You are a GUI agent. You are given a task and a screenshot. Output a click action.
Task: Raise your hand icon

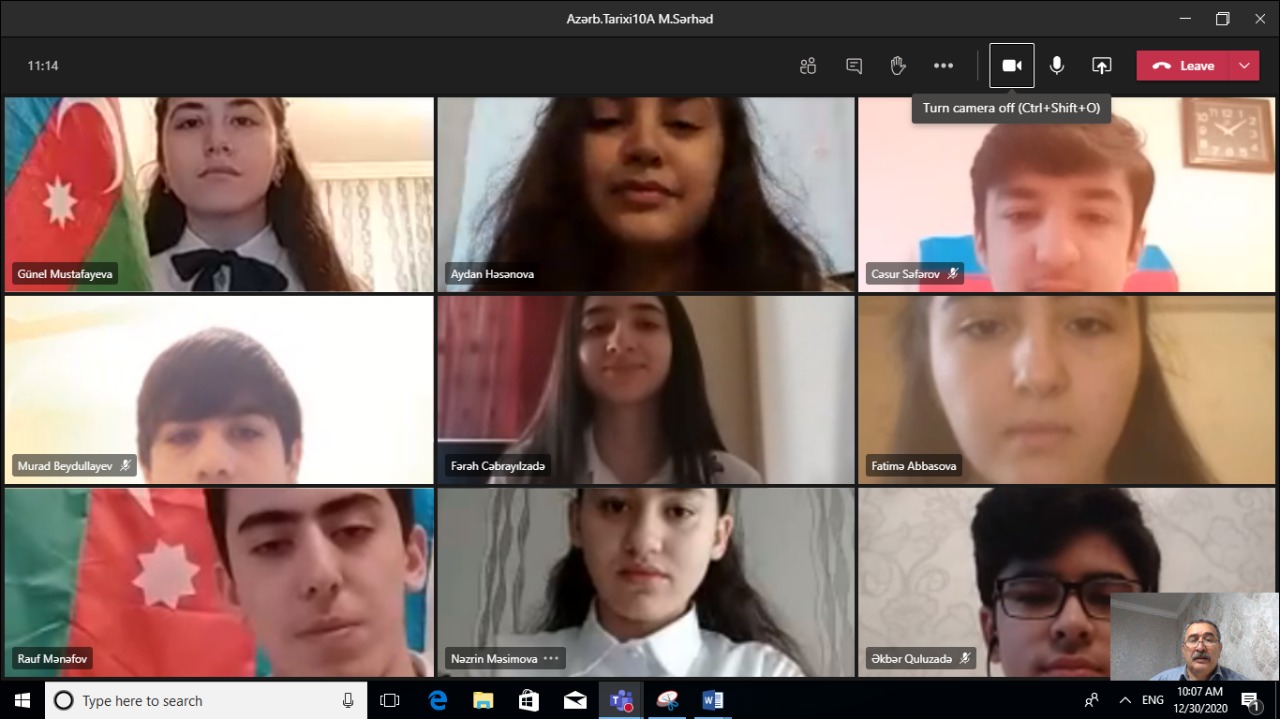click(898, 66)
